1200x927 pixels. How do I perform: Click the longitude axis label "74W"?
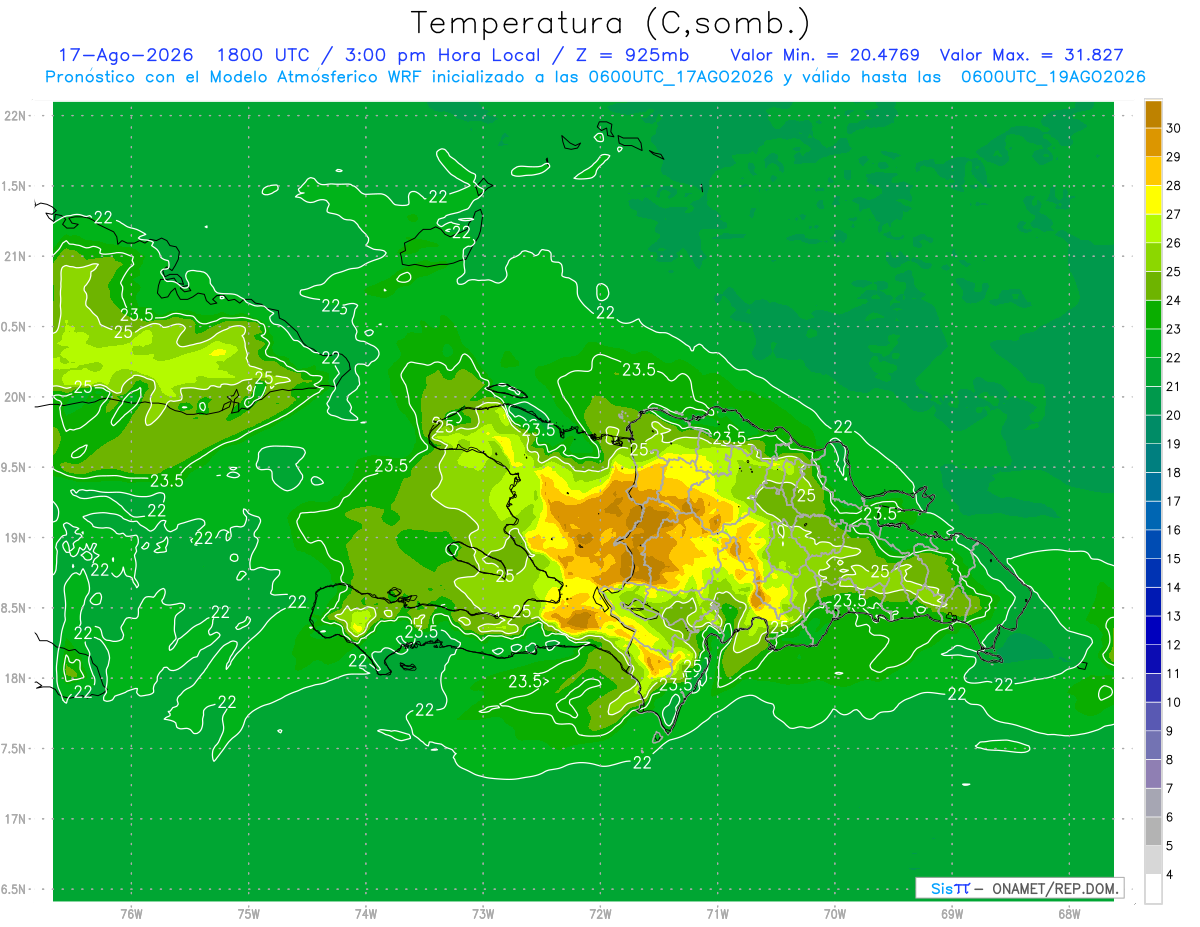(x=366, y=914)
